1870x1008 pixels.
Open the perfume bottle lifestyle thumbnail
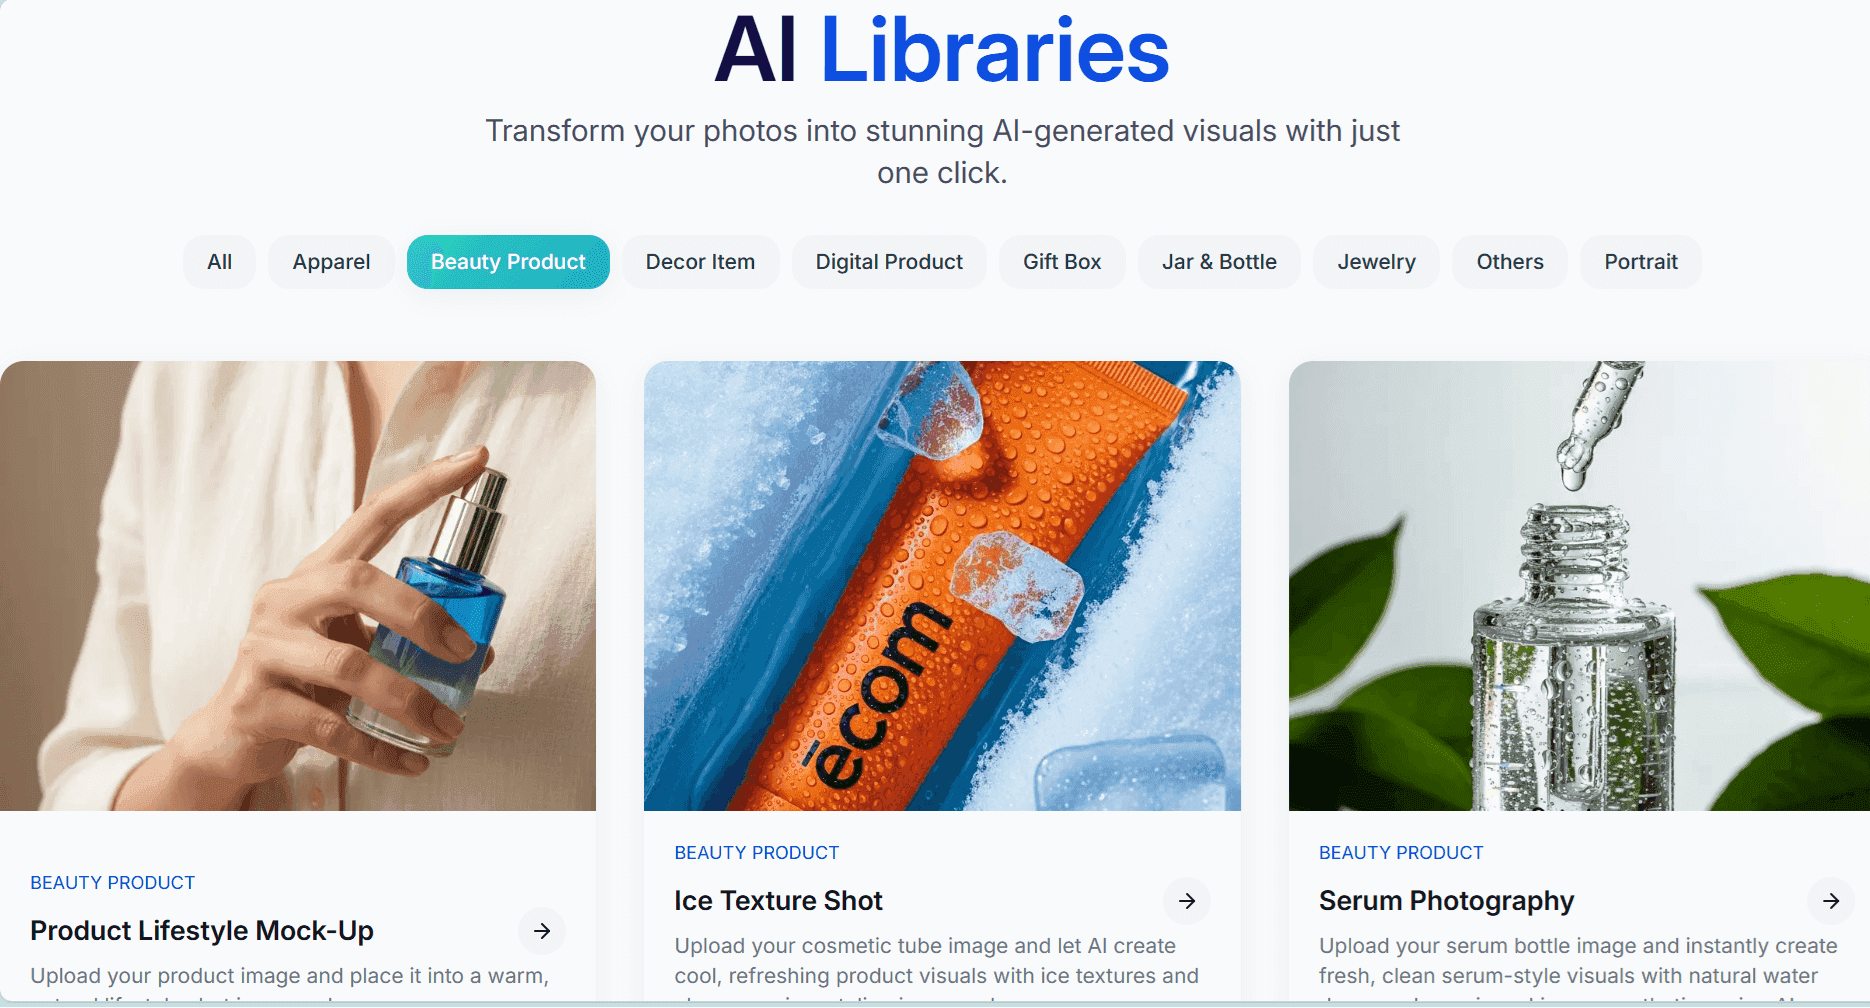pos(298,586)
